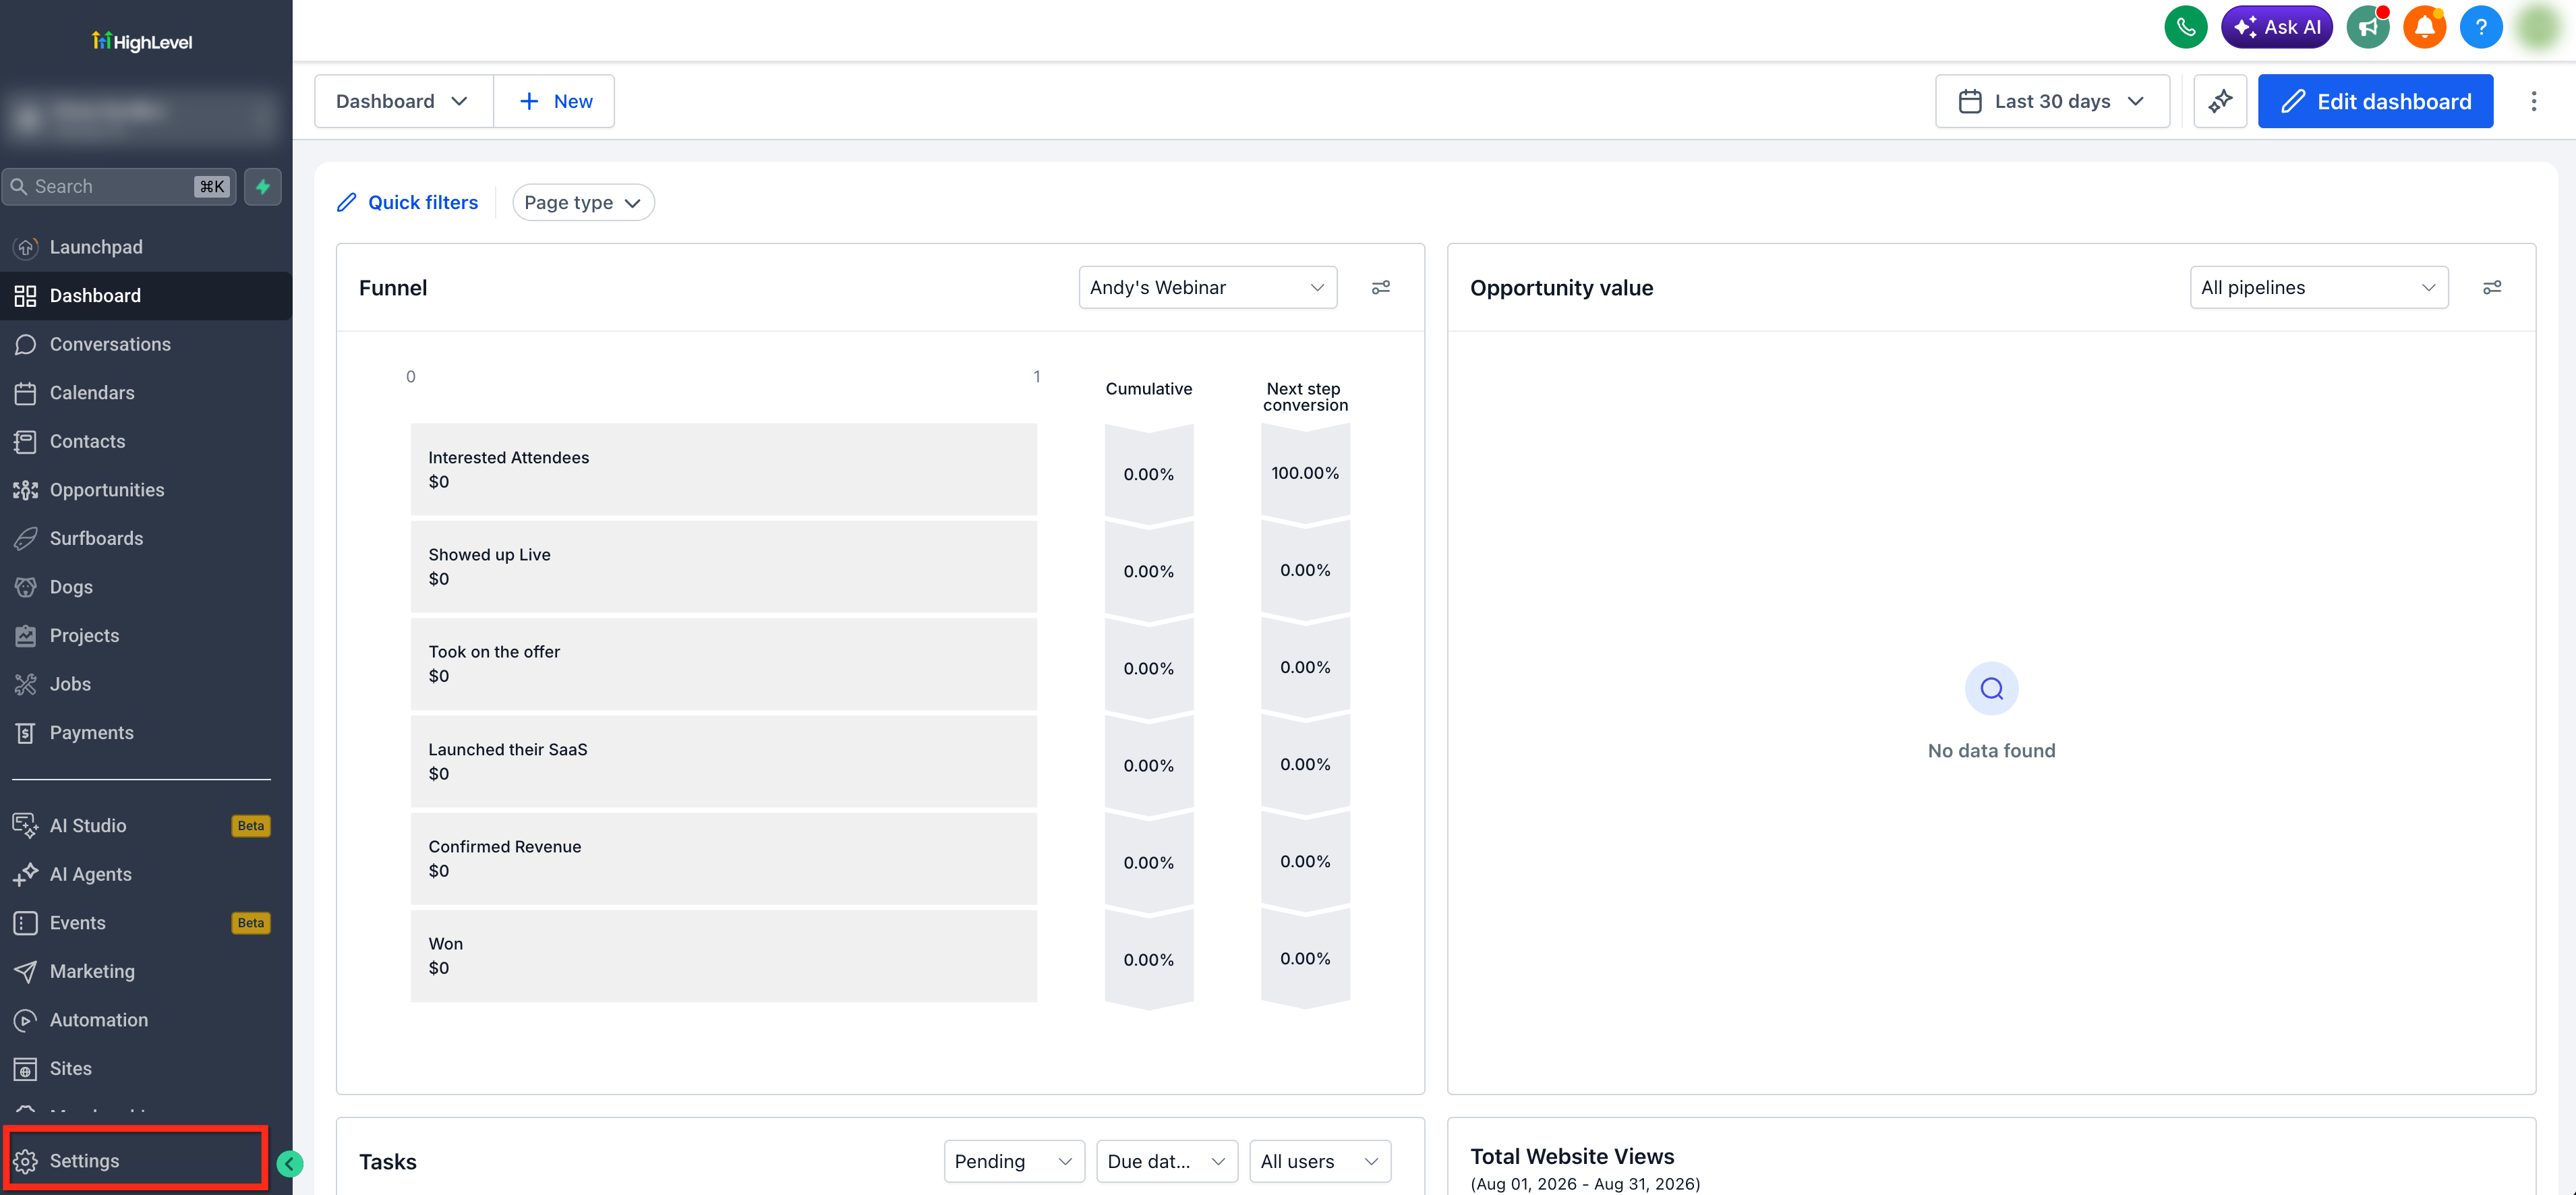The image size is (2576, 1195).
Task: Open Jobs in the sidebar
Action: click(x=146, y=684)
